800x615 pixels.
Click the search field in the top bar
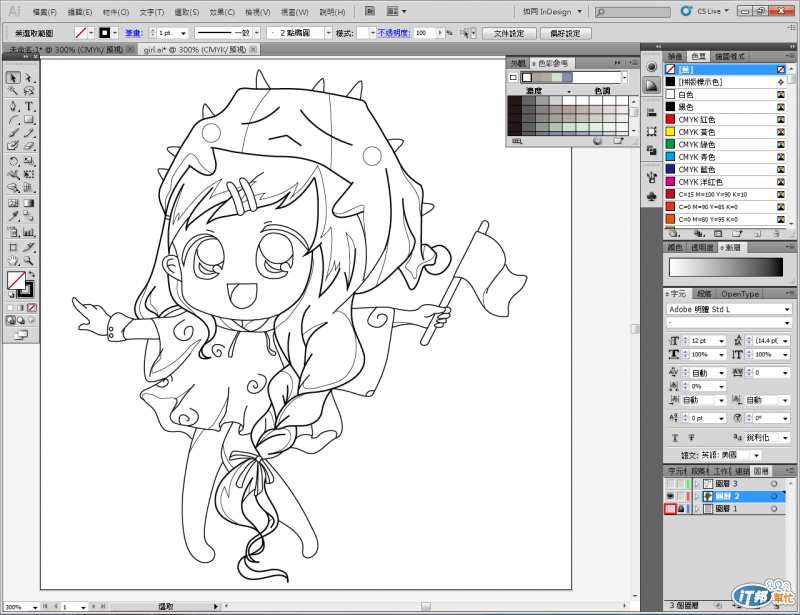click(633, 12)
